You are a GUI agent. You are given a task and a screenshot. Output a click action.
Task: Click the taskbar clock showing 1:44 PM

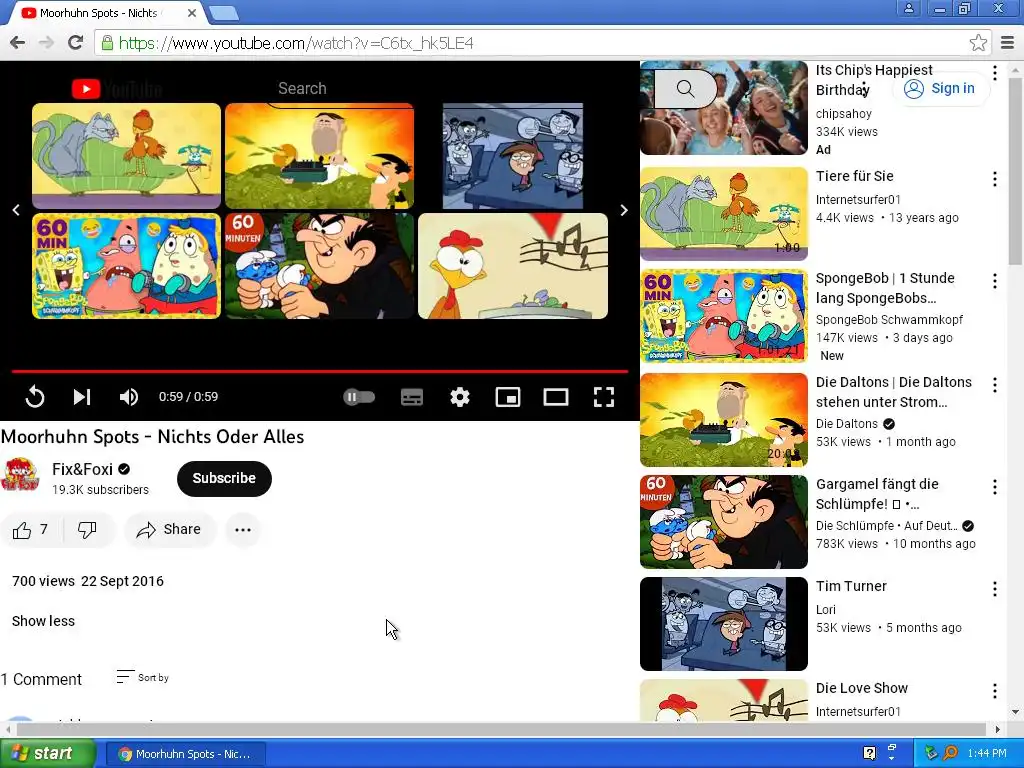tap(987, 754)
